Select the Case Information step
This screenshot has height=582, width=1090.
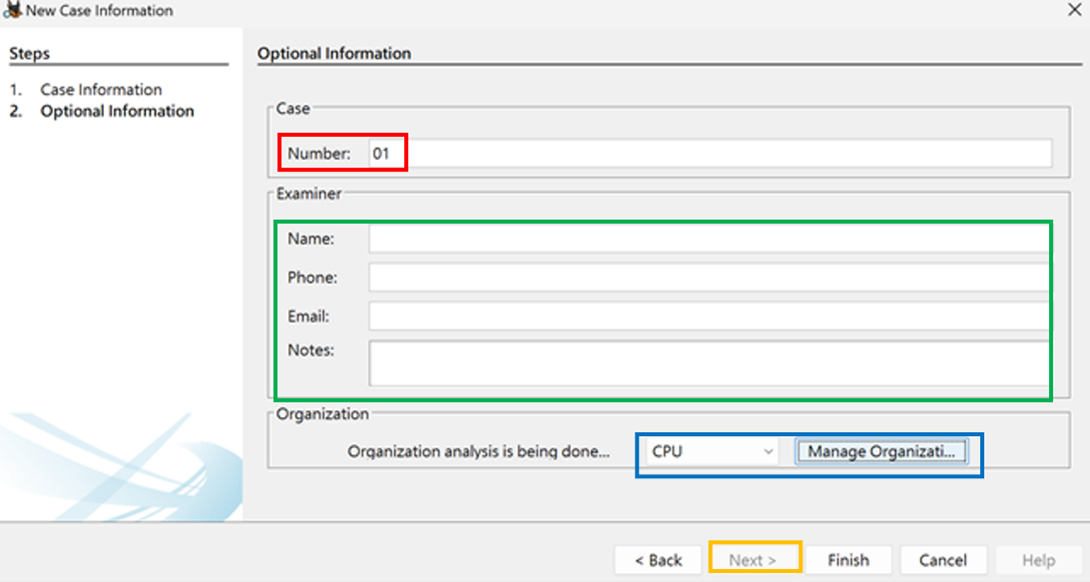click(x=101, y=90)
